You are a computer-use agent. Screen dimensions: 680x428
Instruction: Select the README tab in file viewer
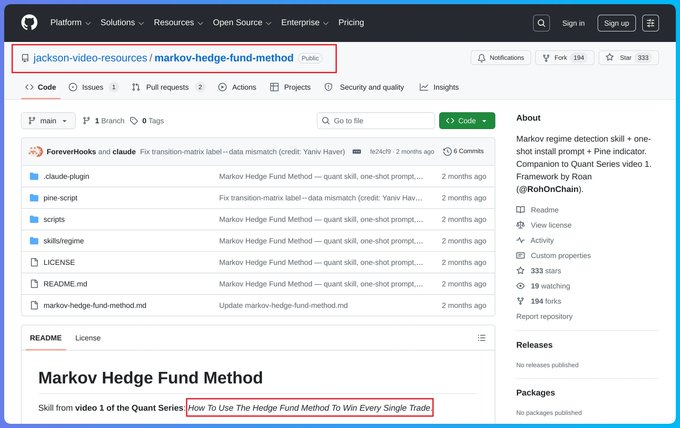point(46,338)
